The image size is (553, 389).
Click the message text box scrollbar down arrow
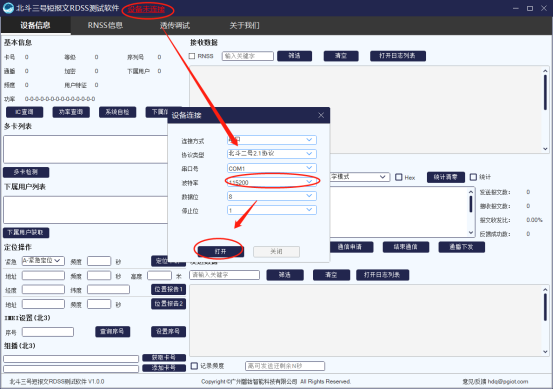tap(471, 232)
